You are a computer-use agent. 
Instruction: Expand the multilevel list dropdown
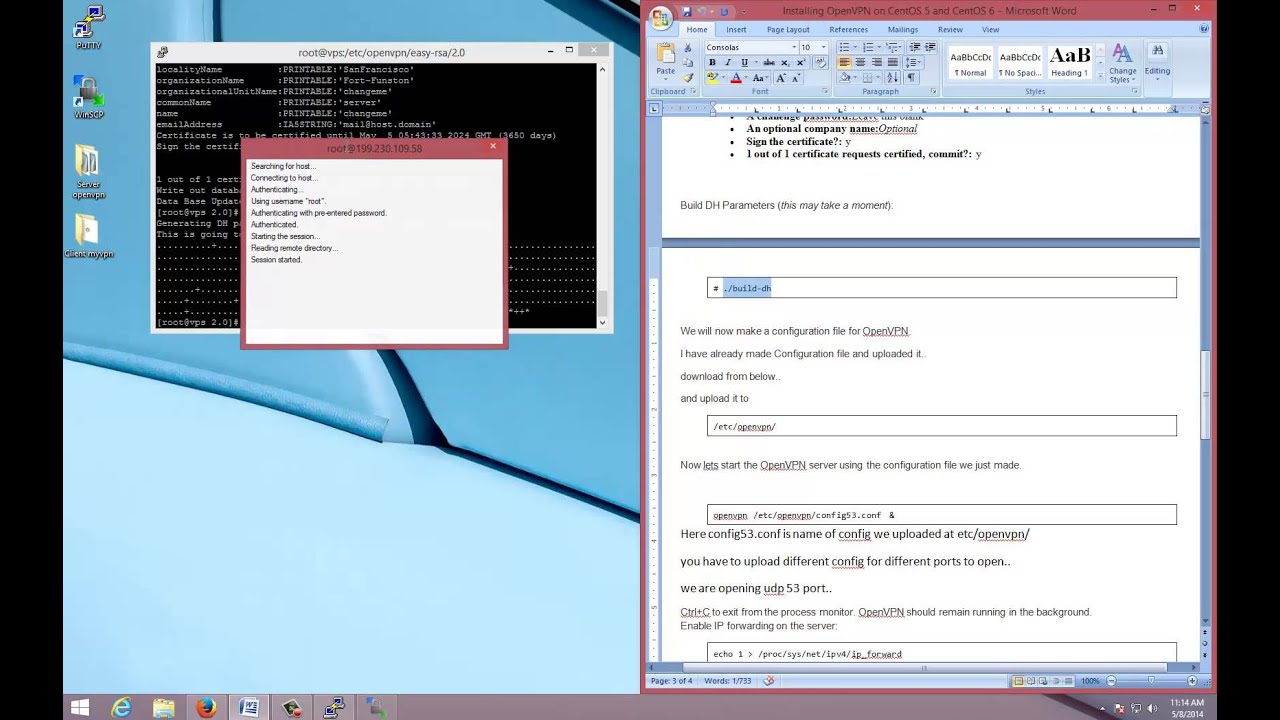click(x=900, y=47)
